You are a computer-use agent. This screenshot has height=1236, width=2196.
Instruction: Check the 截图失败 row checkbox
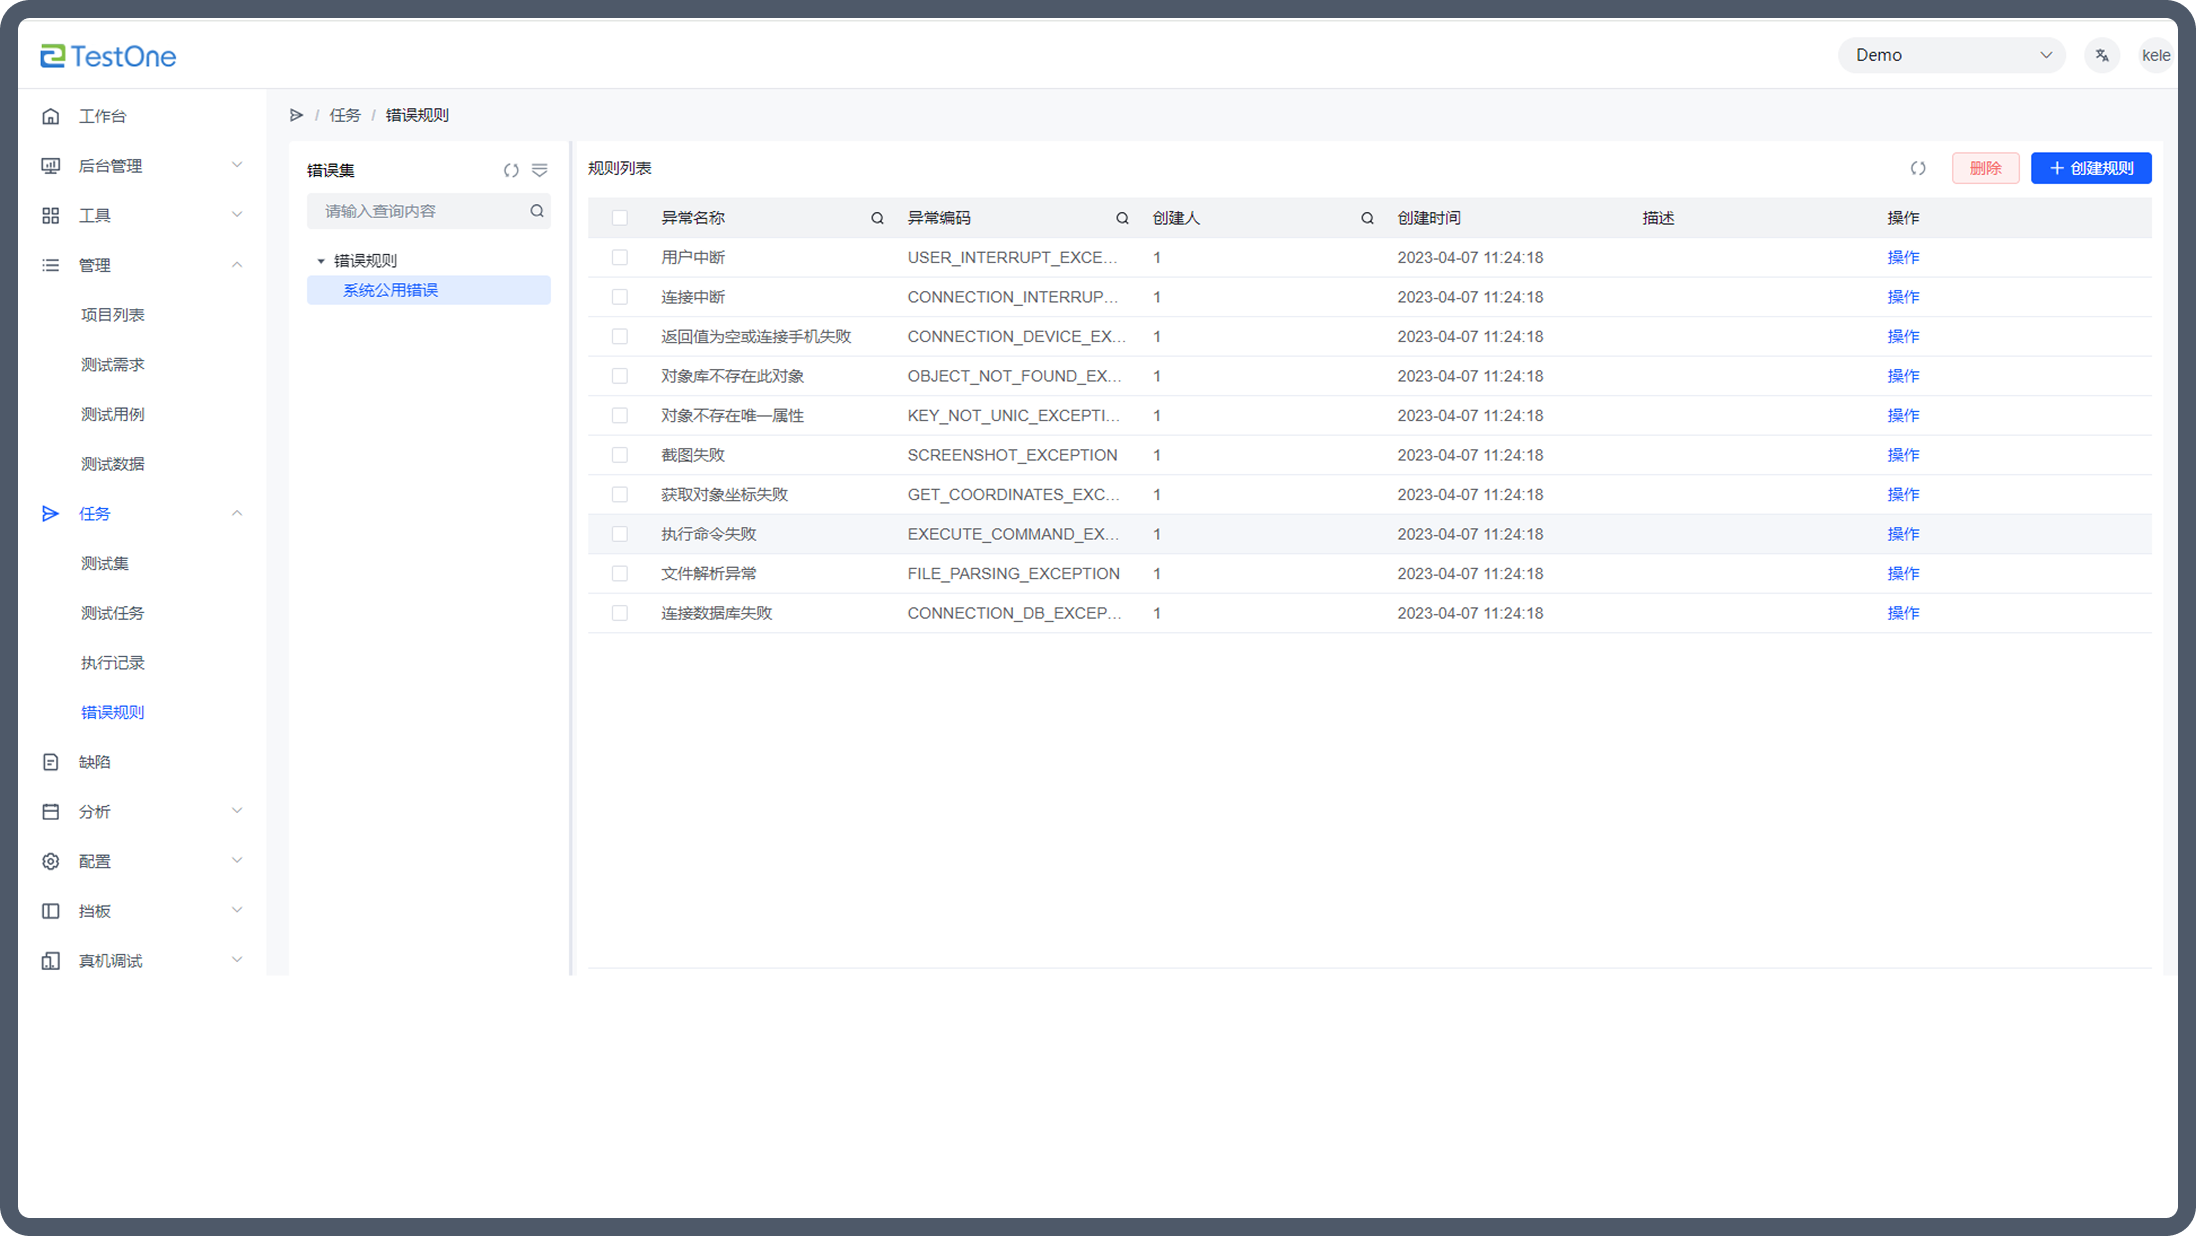(620, 455)
